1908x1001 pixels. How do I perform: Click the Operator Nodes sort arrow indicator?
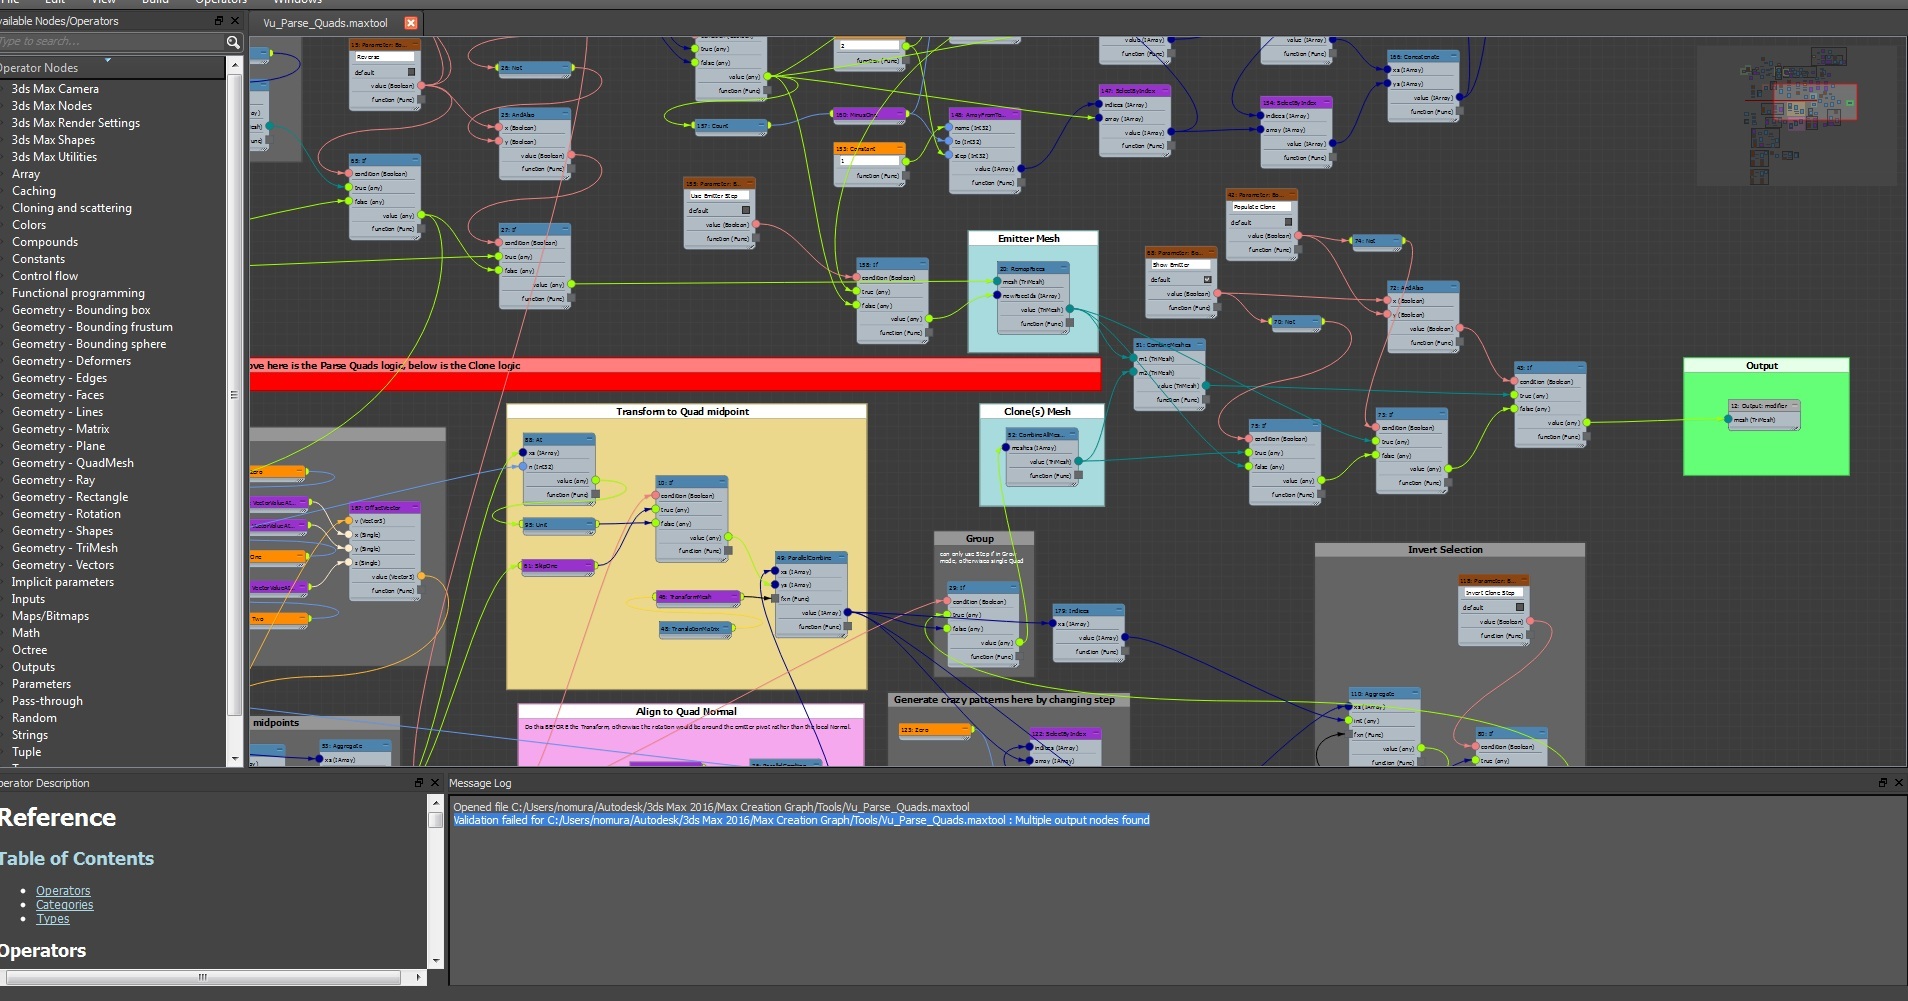108,61
